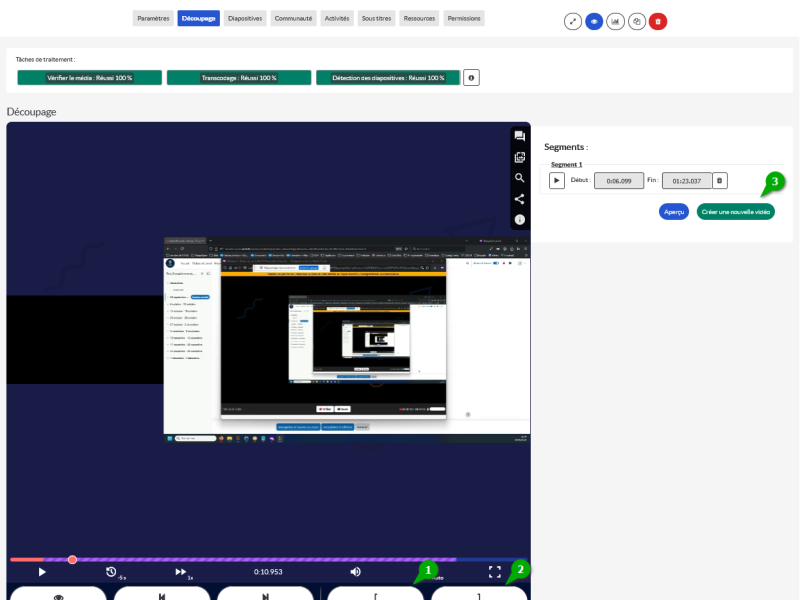Click the info icon in player sidebar
Screen dimensions: 800x600
519,220
